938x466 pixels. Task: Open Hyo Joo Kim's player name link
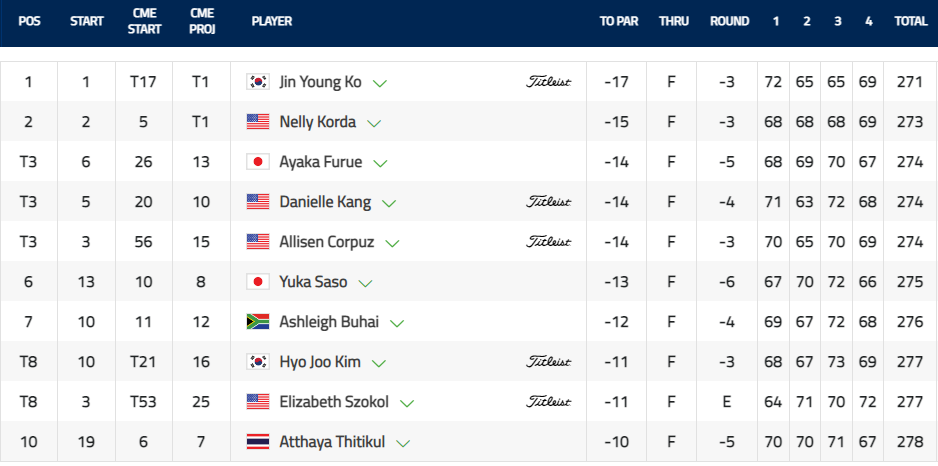tap(320, 363)
